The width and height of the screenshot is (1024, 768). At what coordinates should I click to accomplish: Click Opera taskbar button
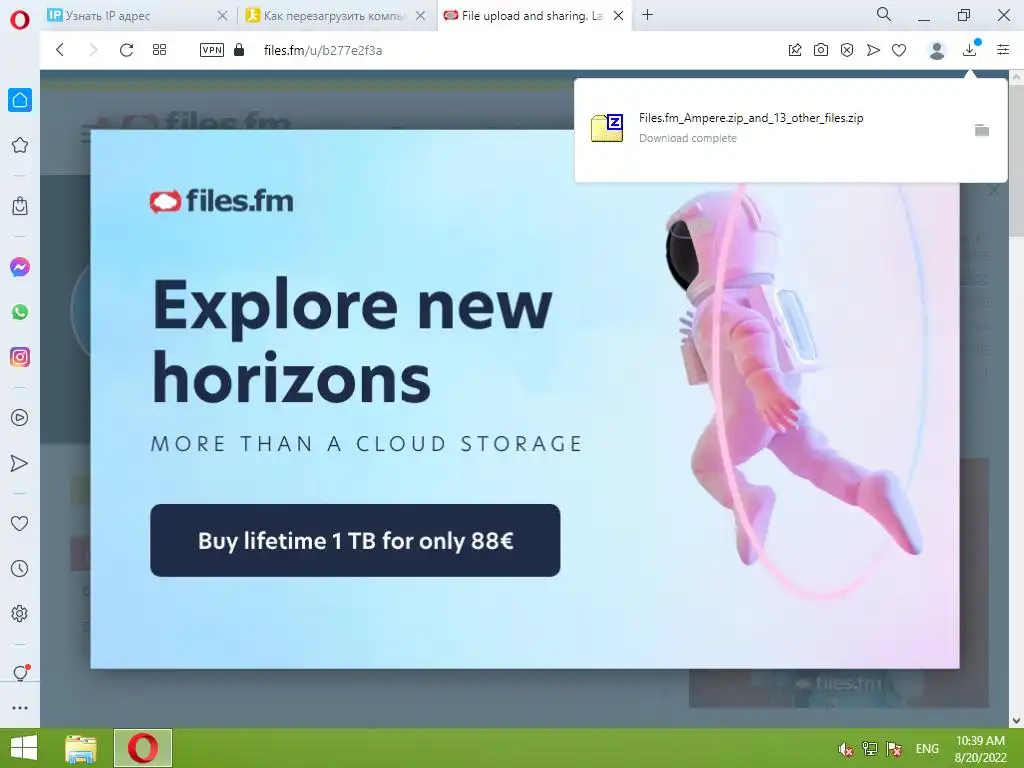point(143,748)
